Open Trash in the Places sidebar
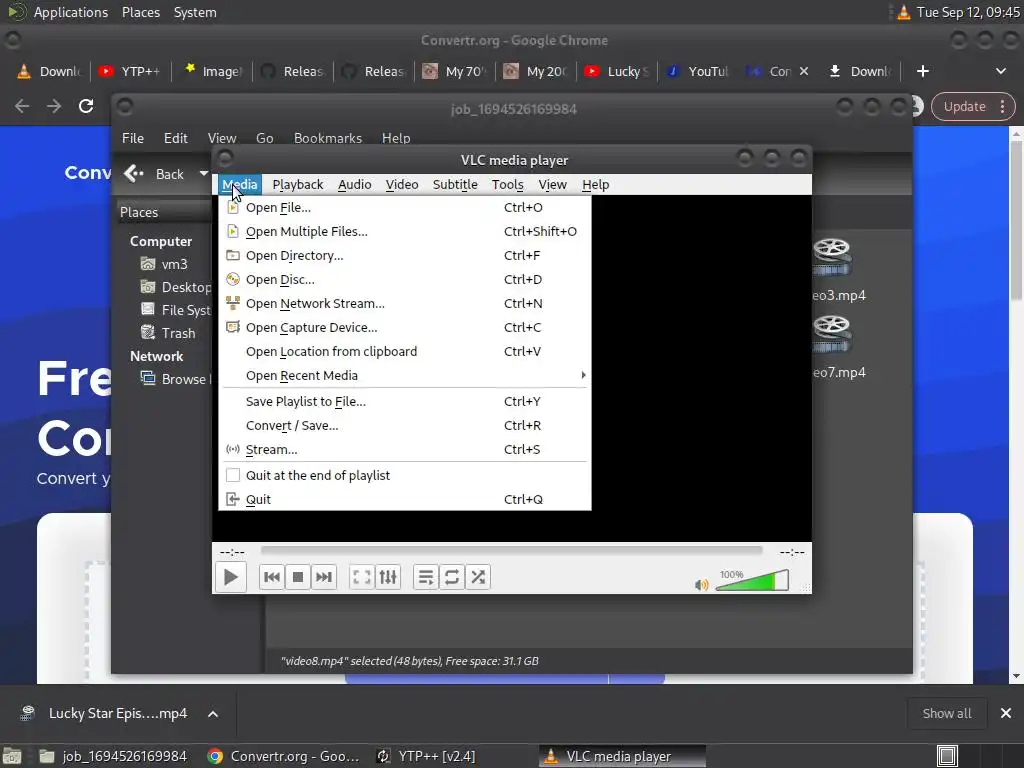This screenshot has width=1024, height=768. point(168,333)
